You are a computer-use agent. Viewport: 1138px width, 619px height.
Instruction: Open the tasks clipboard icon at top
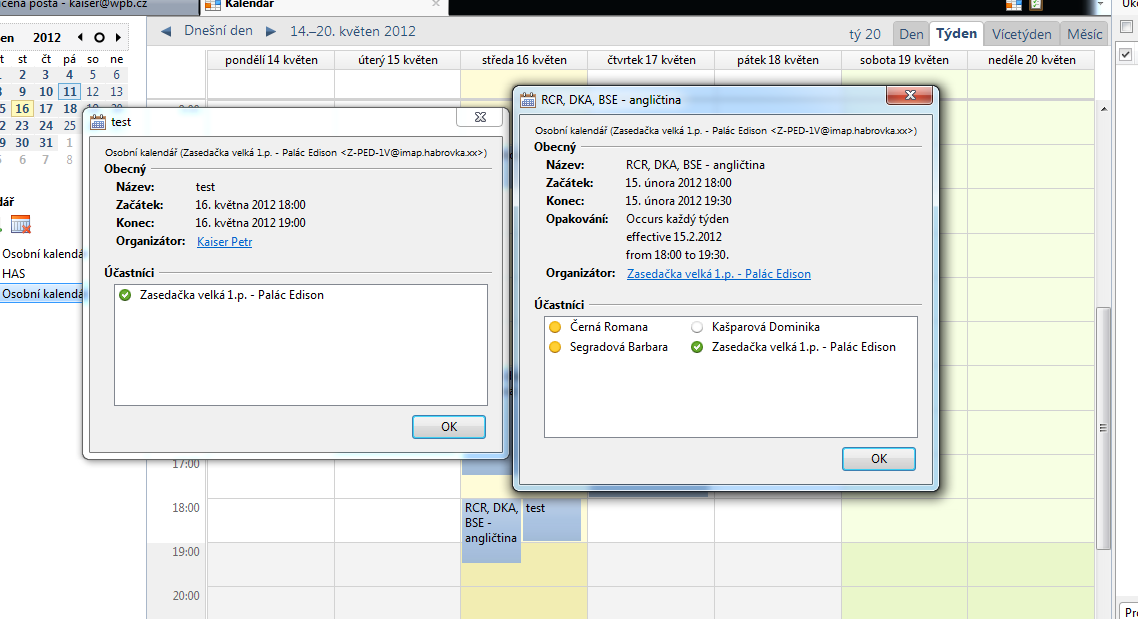tap(1036, 5)
